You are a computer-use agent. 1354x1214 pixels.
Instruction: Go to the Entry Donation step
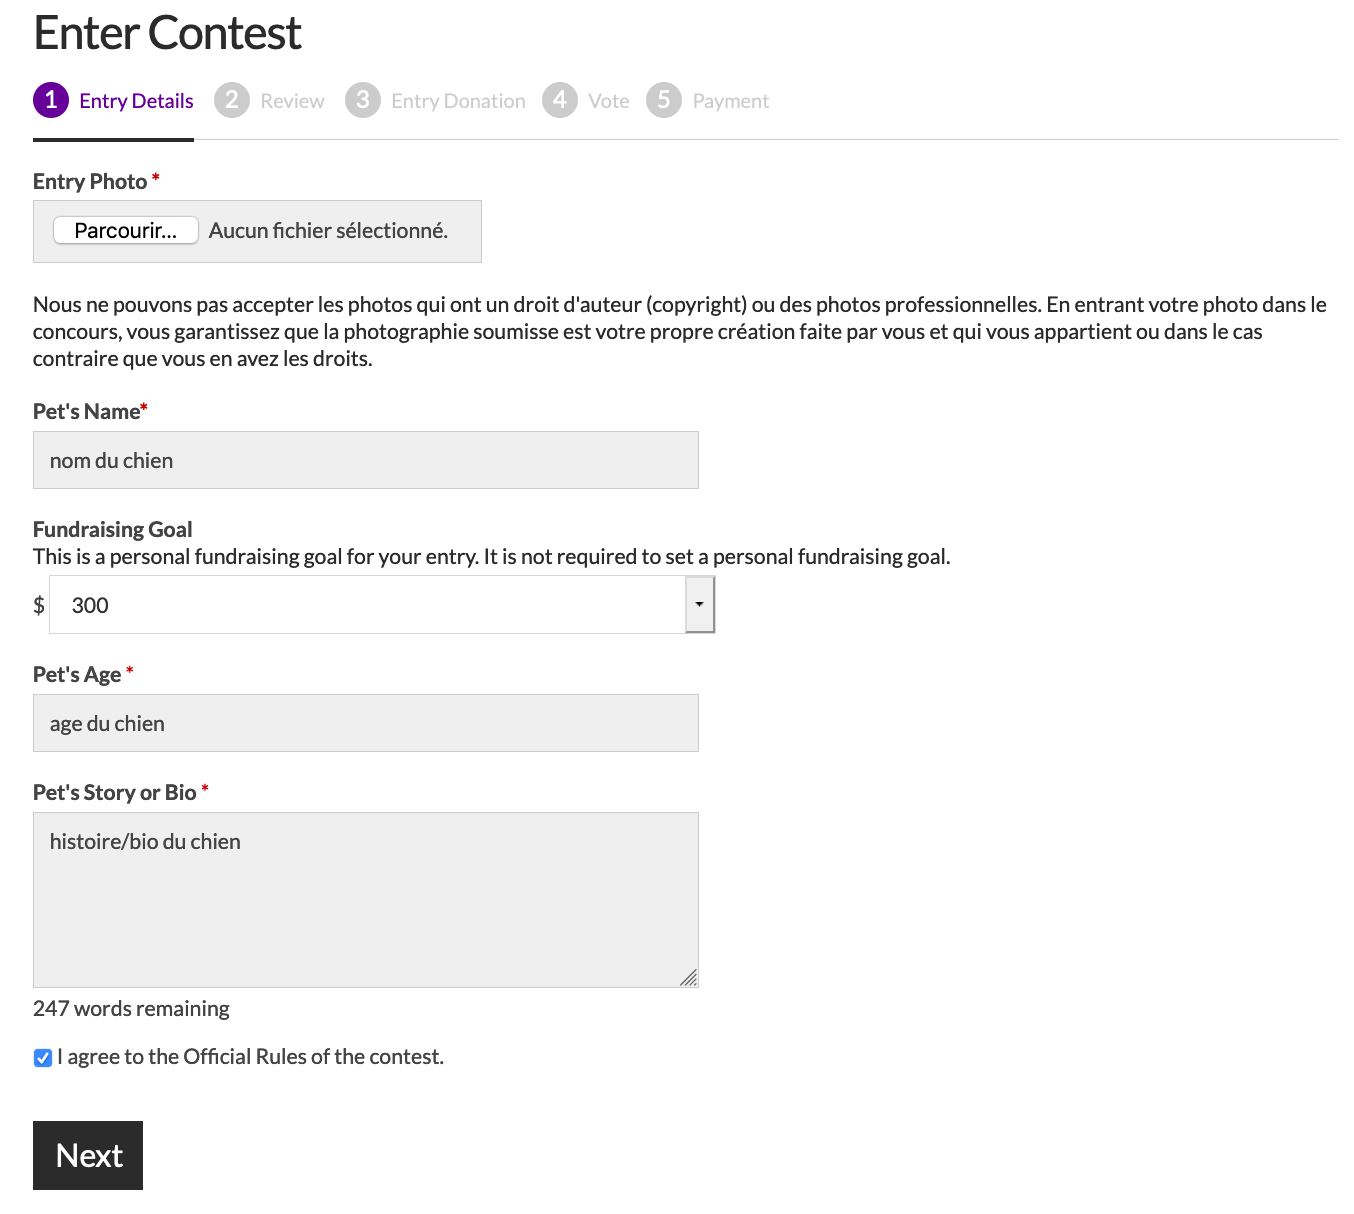pyautogui.click(x=458, y=101)
